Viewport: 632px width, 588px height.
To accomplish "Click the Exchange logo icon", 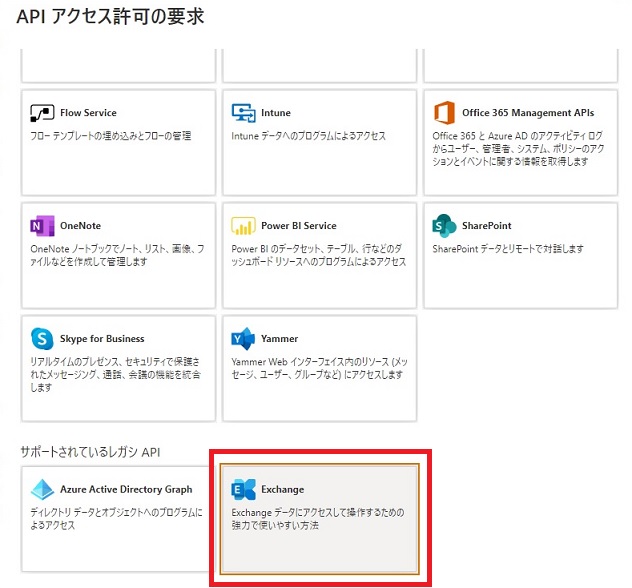I will [243, 489].
